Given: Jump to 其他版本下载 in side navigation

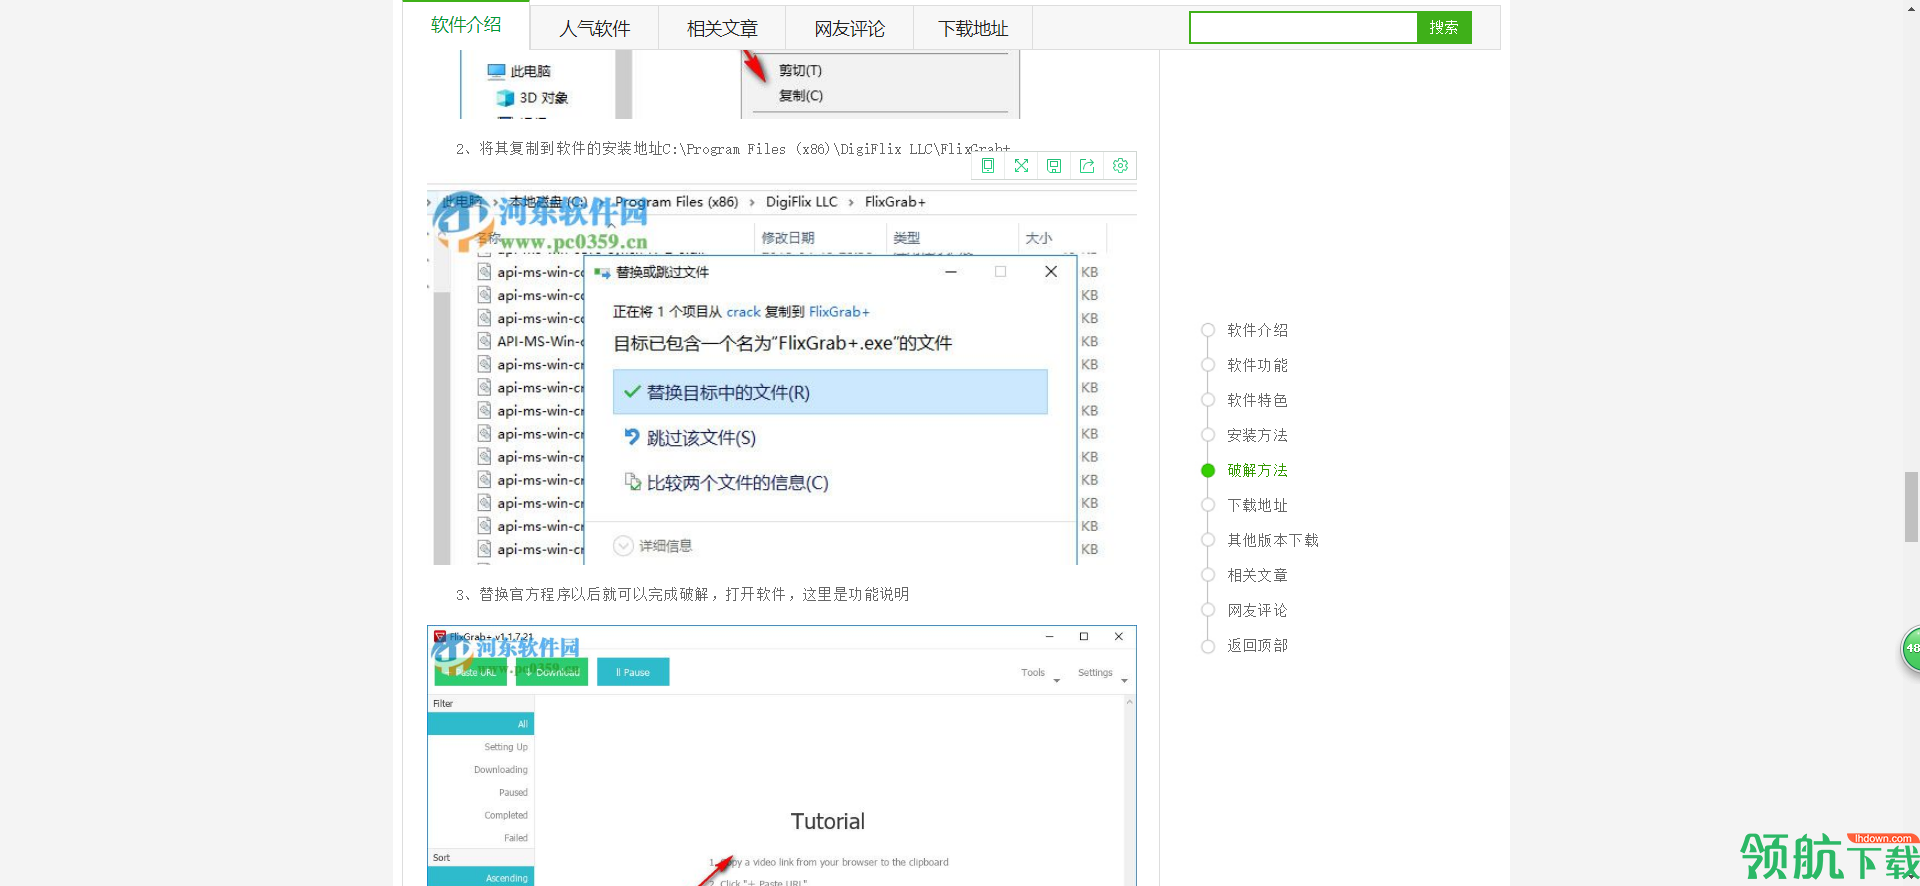Looking at the screenshot, I should [x=1272, y=540].
